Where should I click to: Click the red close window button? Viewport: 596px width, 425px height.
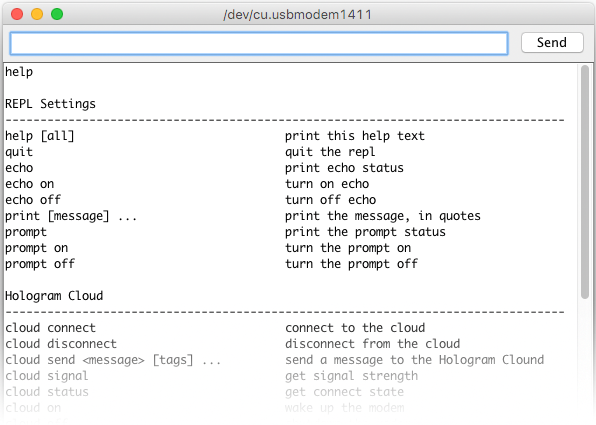point(17,14)
